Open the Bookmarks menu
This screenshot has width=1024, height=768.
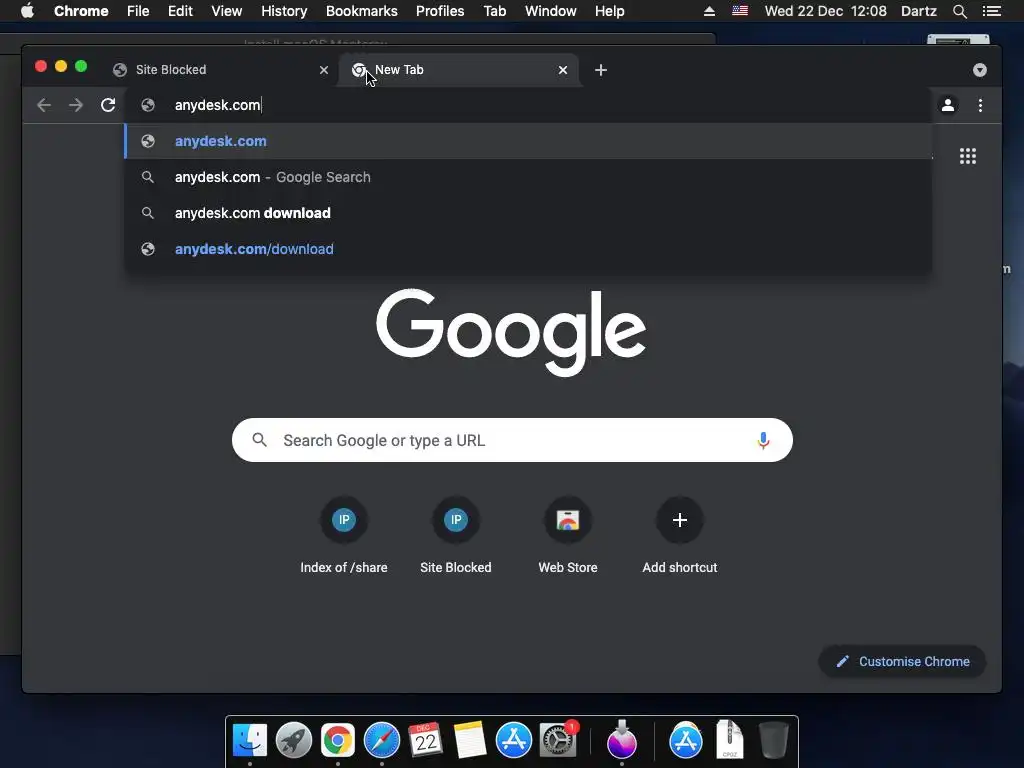point(362,11)
